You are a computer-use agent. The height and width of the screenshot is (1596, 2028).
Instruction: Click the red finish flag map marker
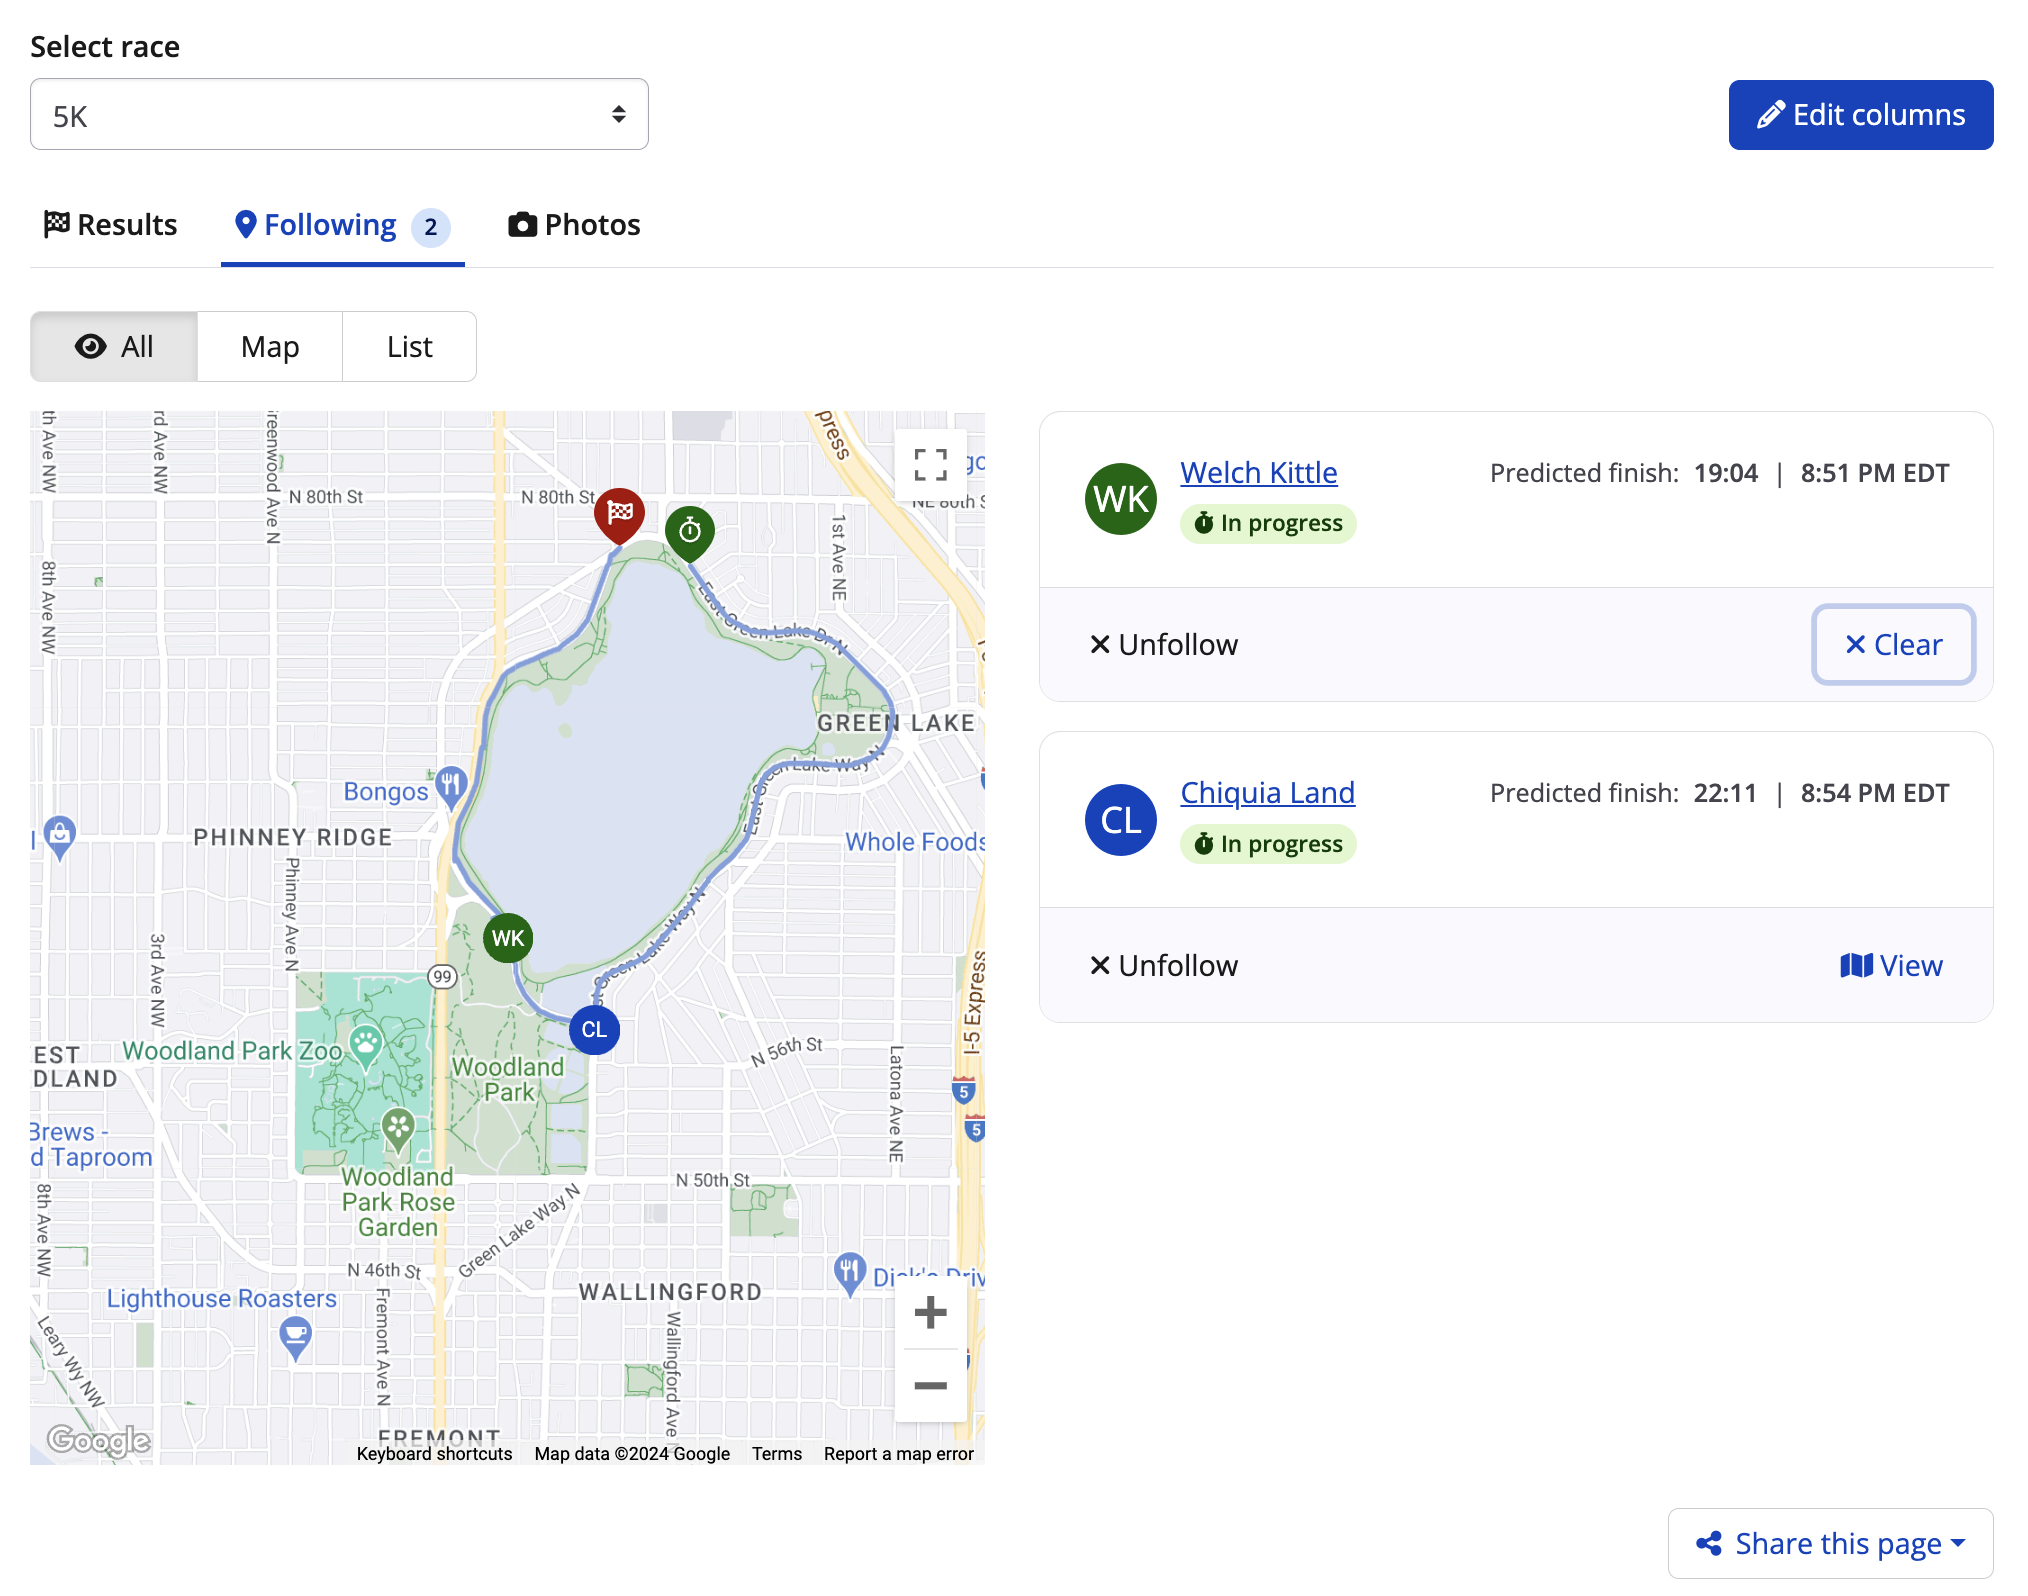(x=619, y=514)
